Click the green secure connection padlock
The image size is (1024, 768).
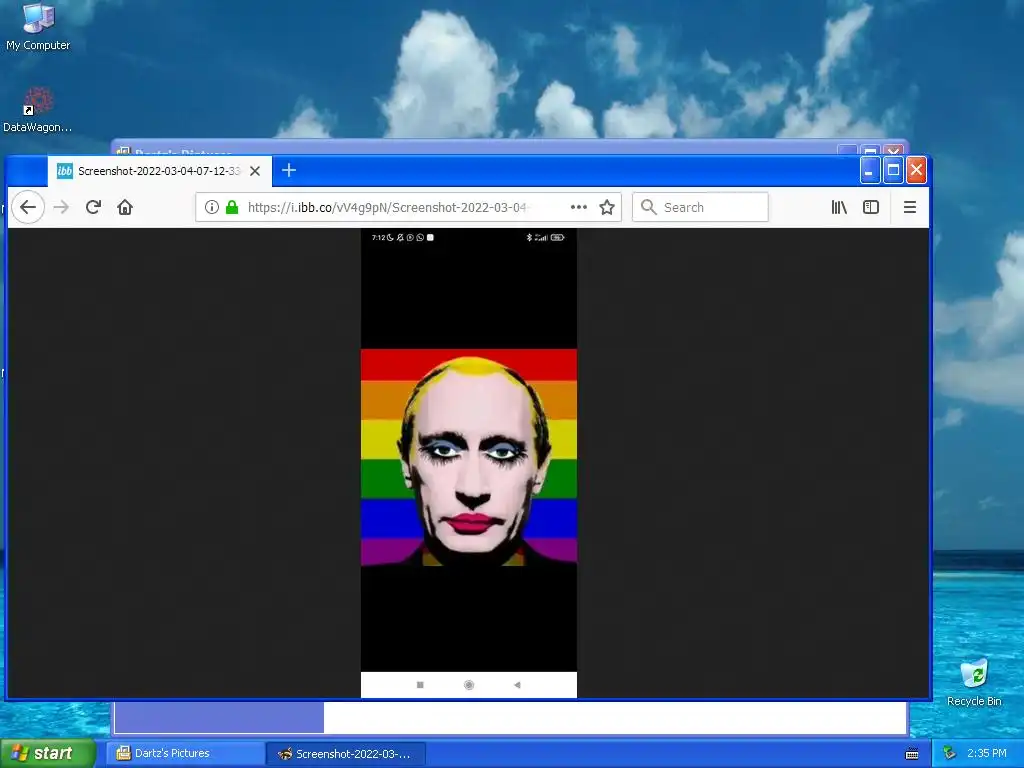click(232, 207)
